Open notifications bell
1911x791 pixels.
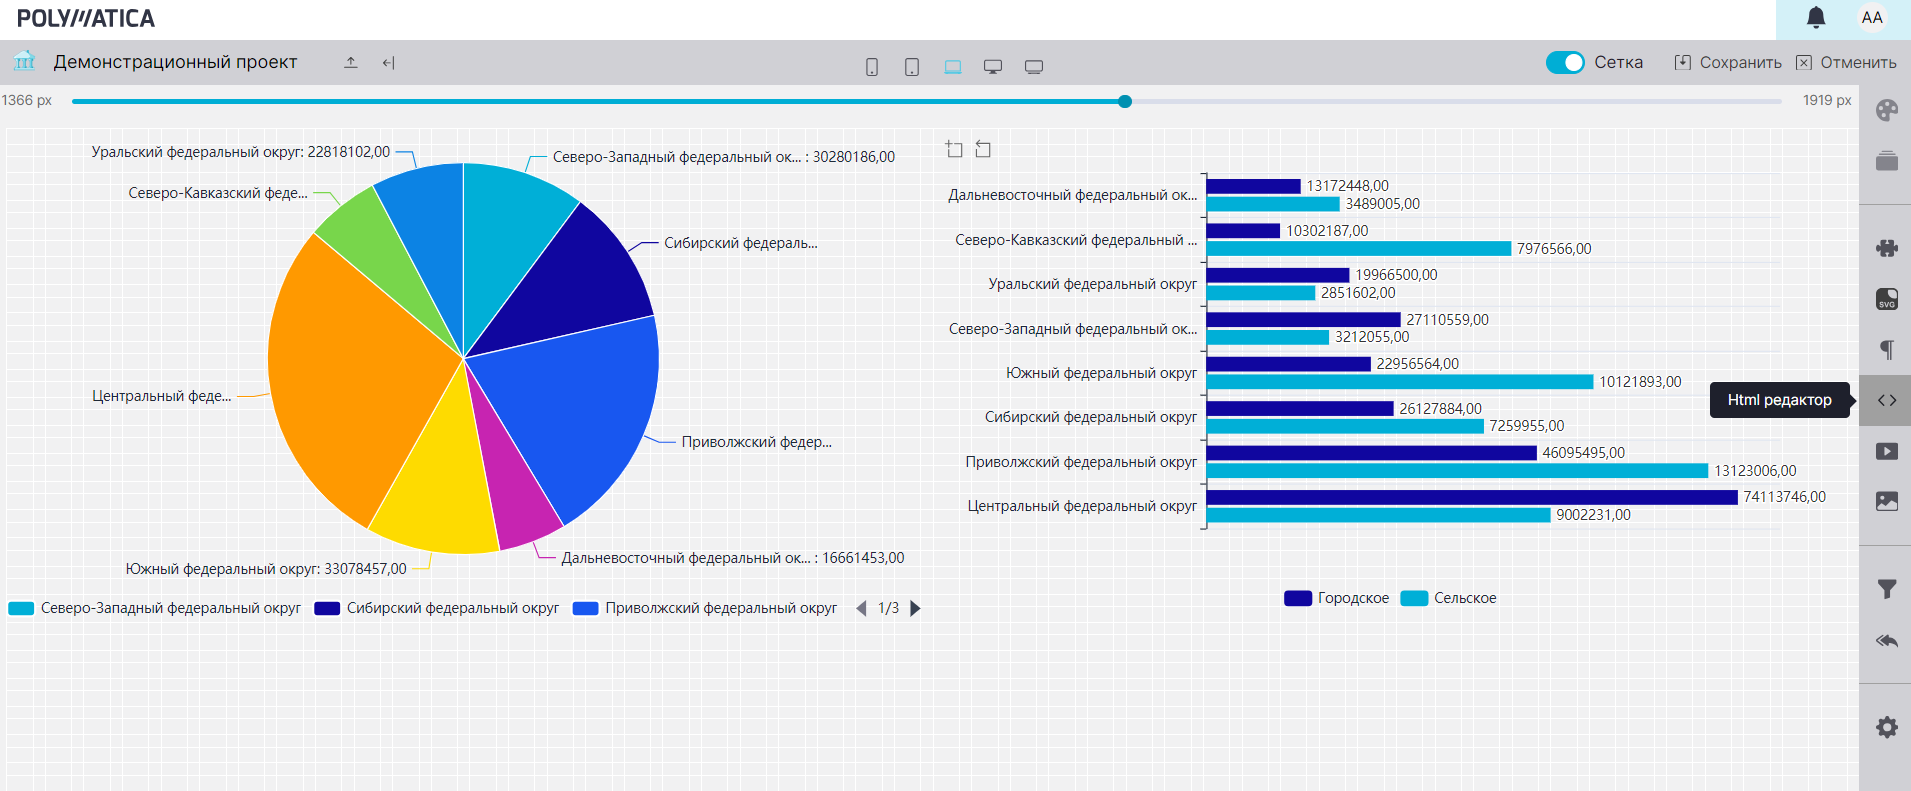pyautogui.click(x=1816, y=18)
